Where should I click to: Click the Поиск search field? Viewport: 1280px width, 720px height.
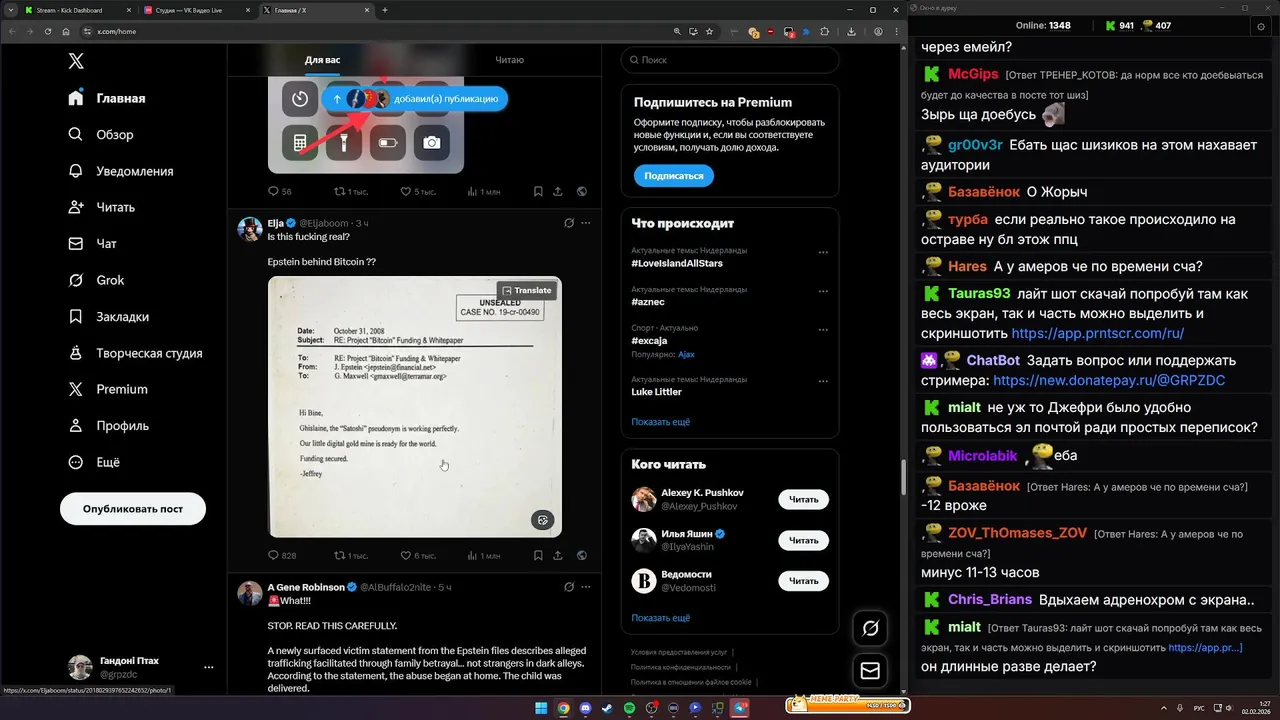[730, 60]
